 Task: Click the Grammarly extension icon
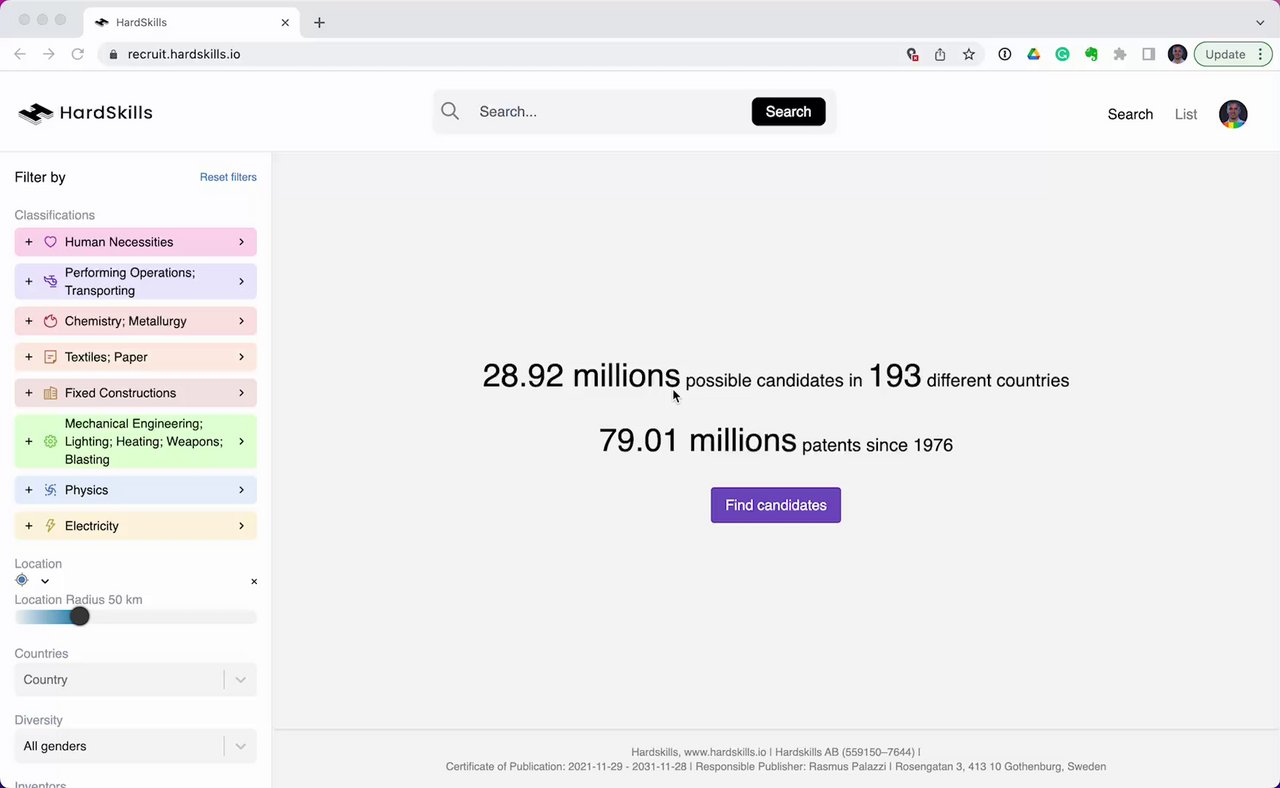pyautogui.click(x=1062, y=55)
